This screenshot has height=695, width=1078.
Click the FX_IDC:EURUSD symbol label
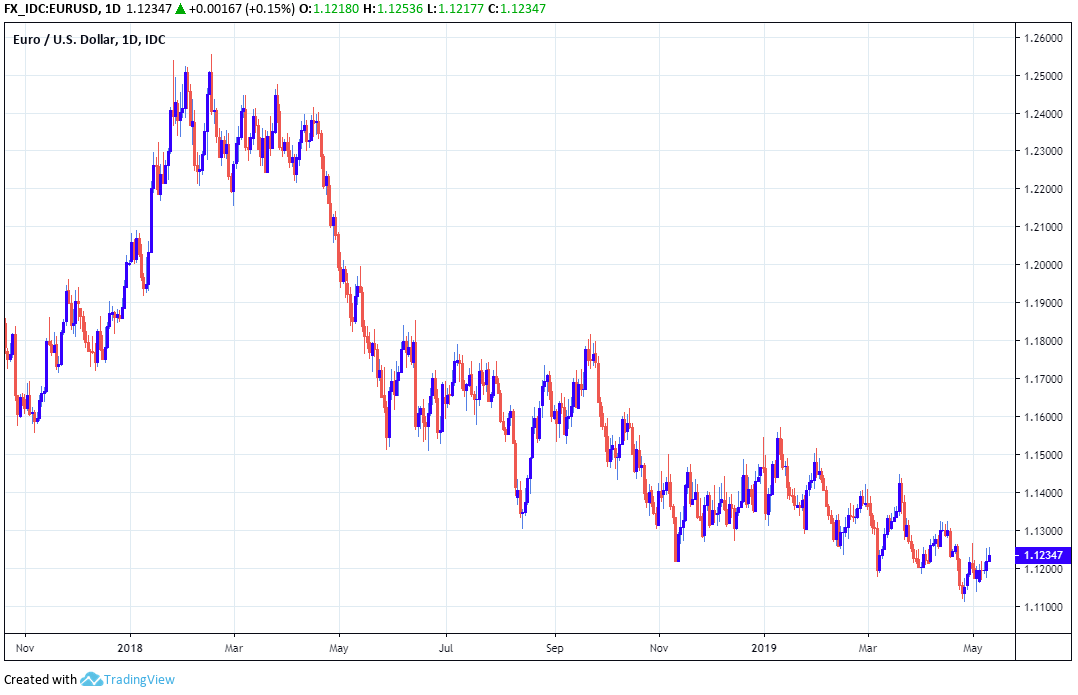(x=50, y=10)
